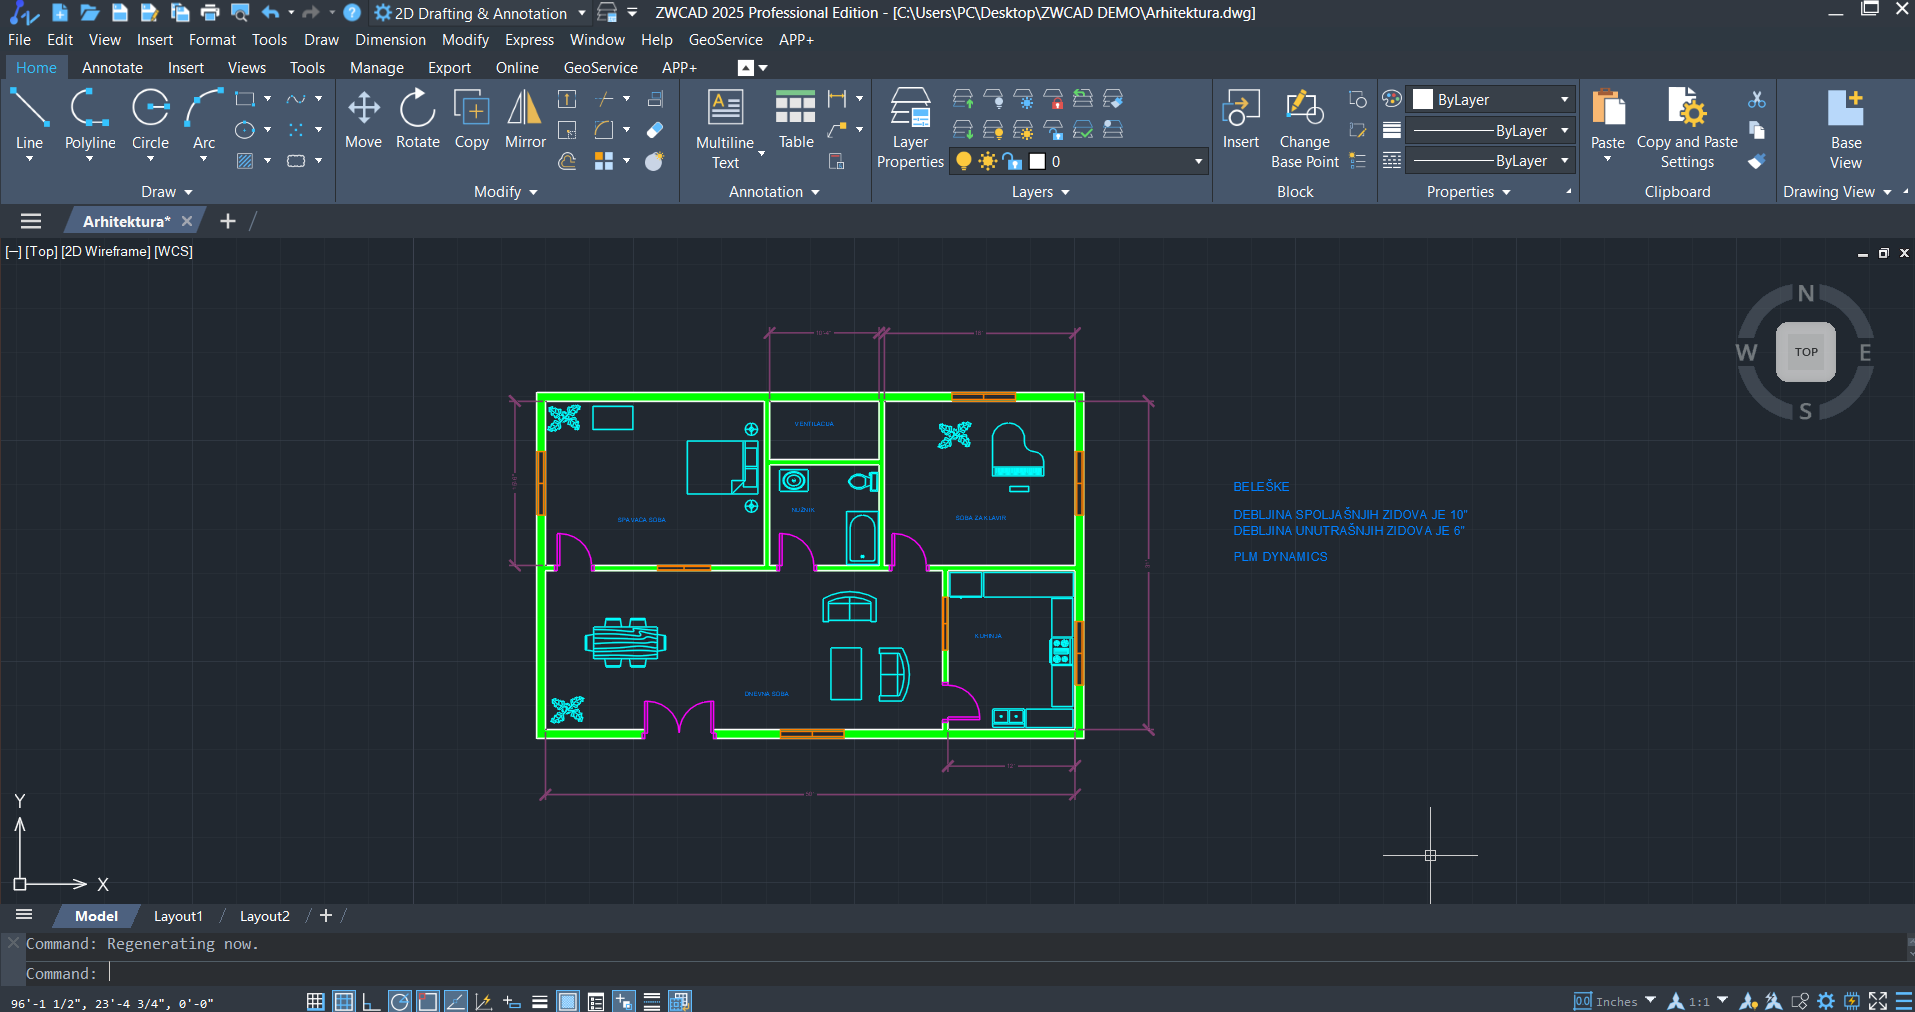Switch to the Annotate ribbon tab
Viewport: 1915px width, 1012px height.
pos(112,68)
